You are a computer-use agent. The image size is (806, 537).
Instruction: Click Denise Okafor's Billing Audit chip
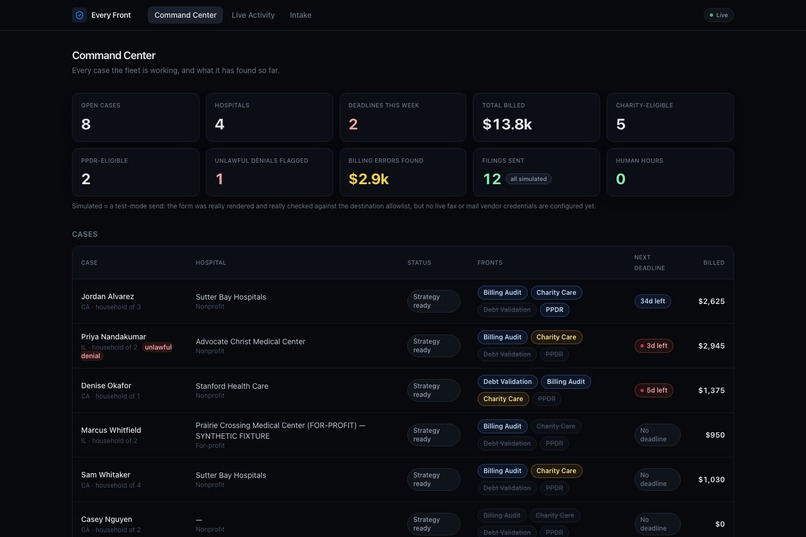pyautogui.click(x=565, y=382)
